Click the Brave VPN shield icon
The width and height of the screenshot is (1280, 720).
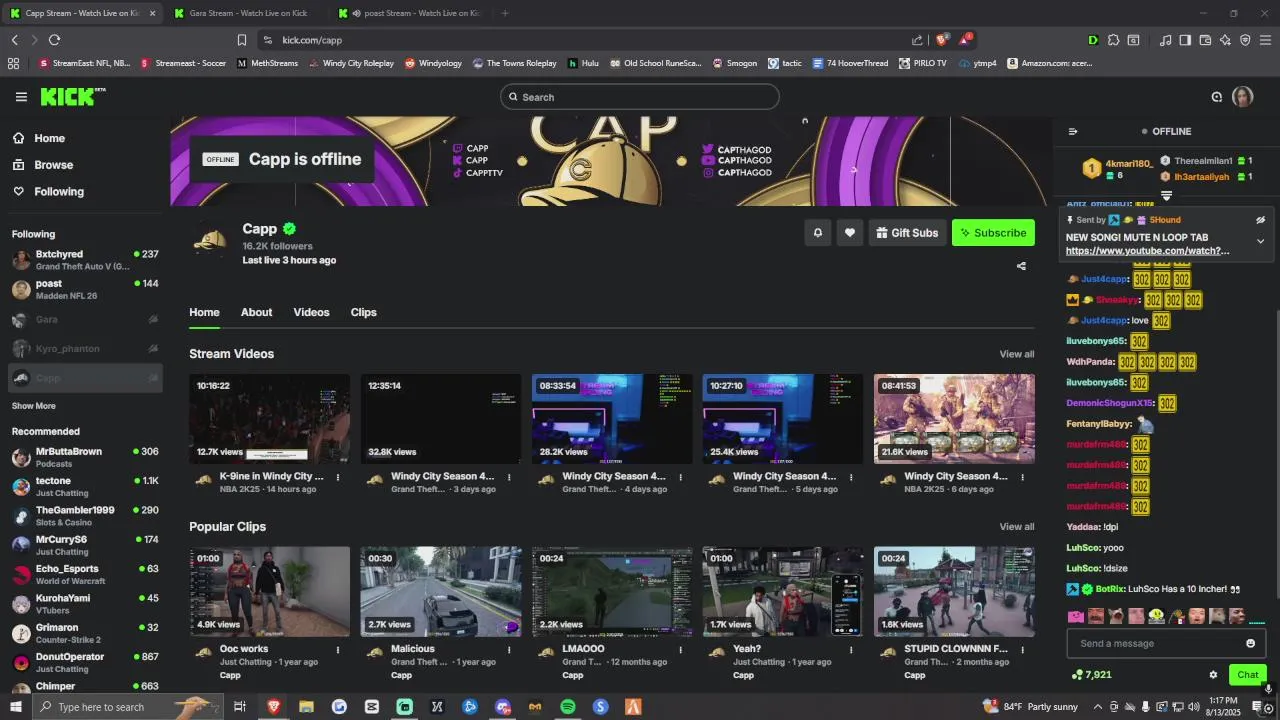pyautogui.click(x=1245, y=40)
